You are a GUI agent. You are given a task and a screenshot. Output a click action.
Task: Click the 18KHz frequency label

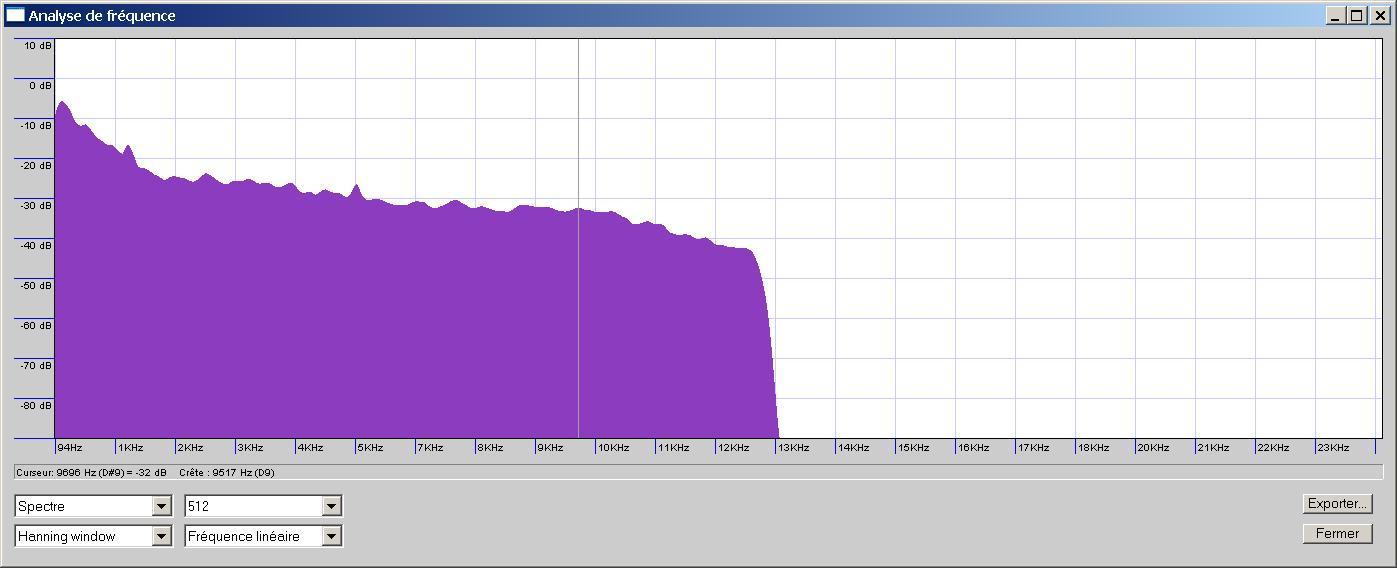pos(1093,447)
